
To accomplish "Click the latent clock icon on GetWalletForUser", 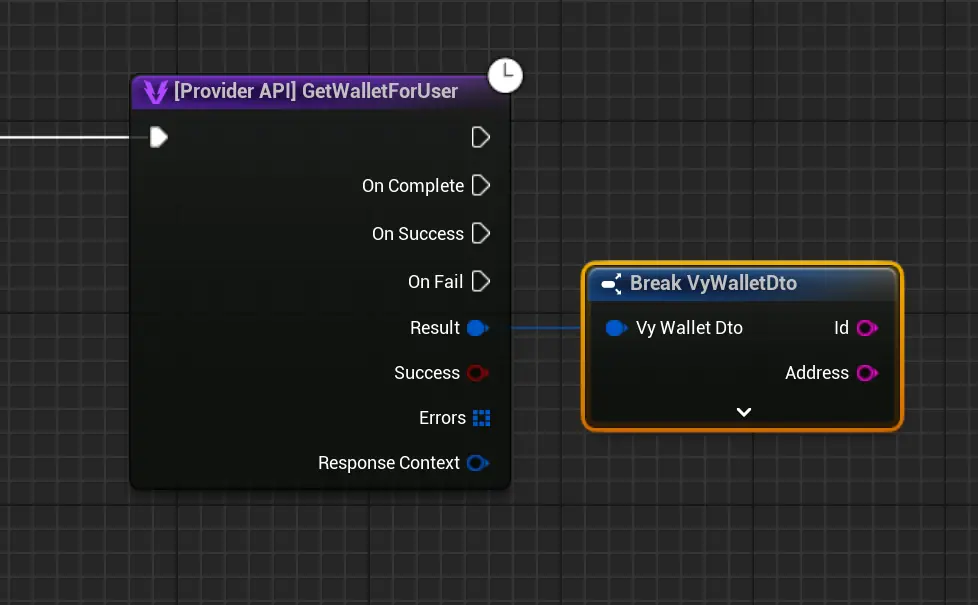I will pyautogui.click(x=505, y=75).
